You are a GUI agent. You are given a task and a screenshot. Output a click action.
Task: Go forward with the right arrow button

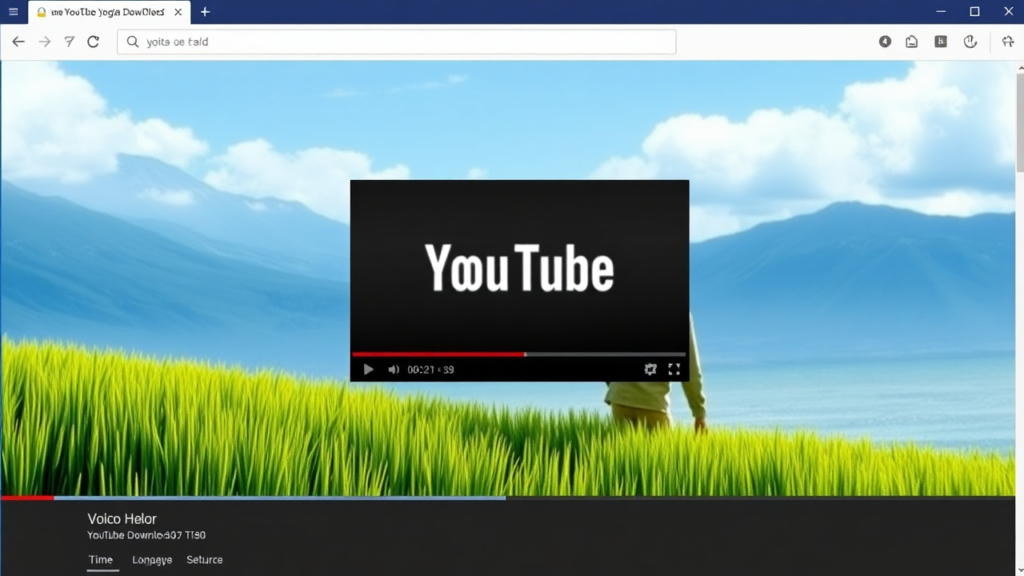44,42
